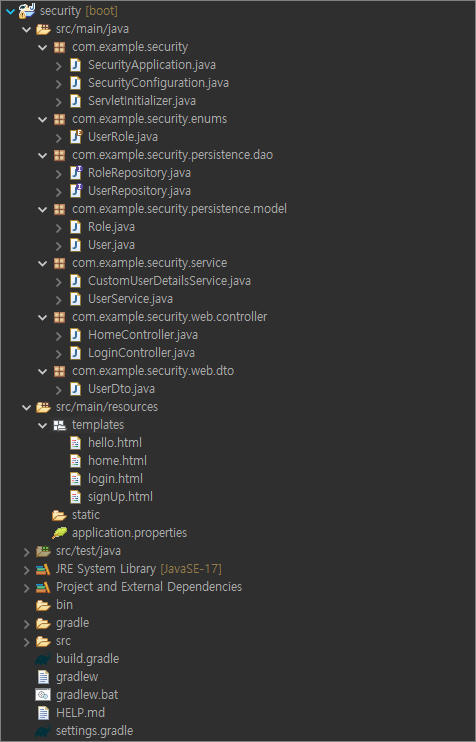Expand the JRE System Library node
The height and width of the screenshot is (742, 476).
pyautogui.click(x=26, y=569)
